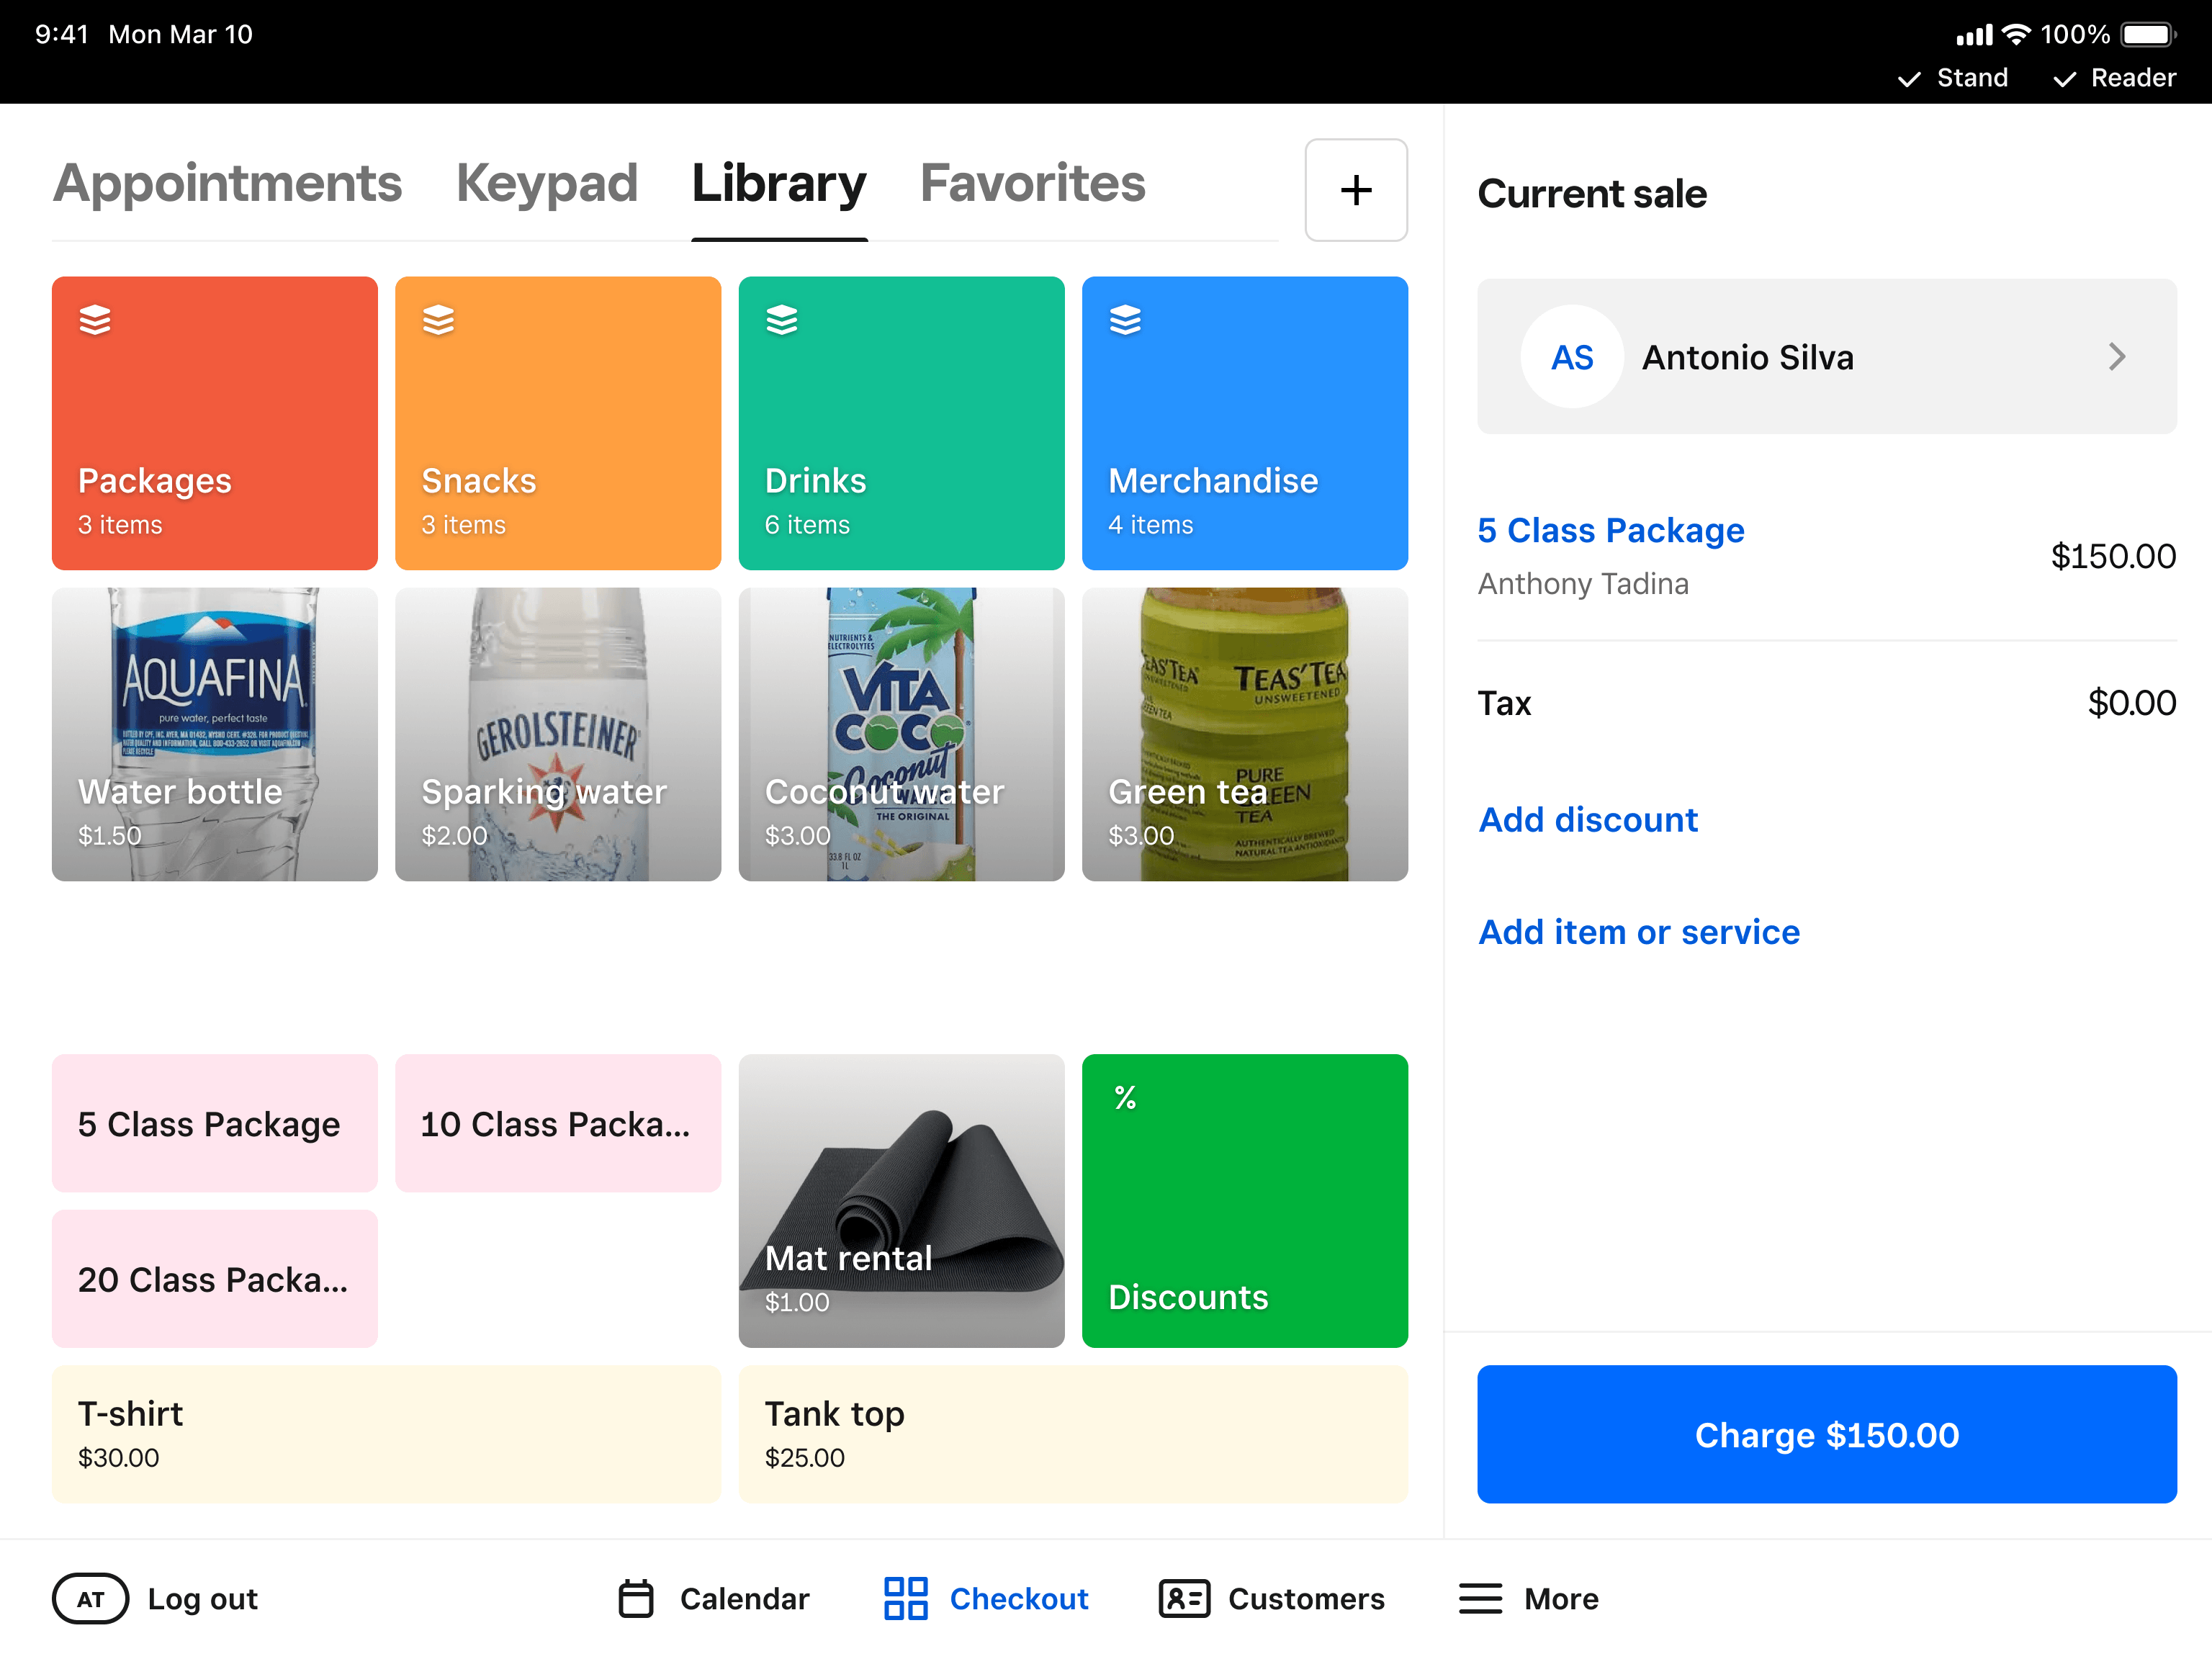Switch to the Keypad tab
Screen dimensions: 2212x1659
[546, 184]
